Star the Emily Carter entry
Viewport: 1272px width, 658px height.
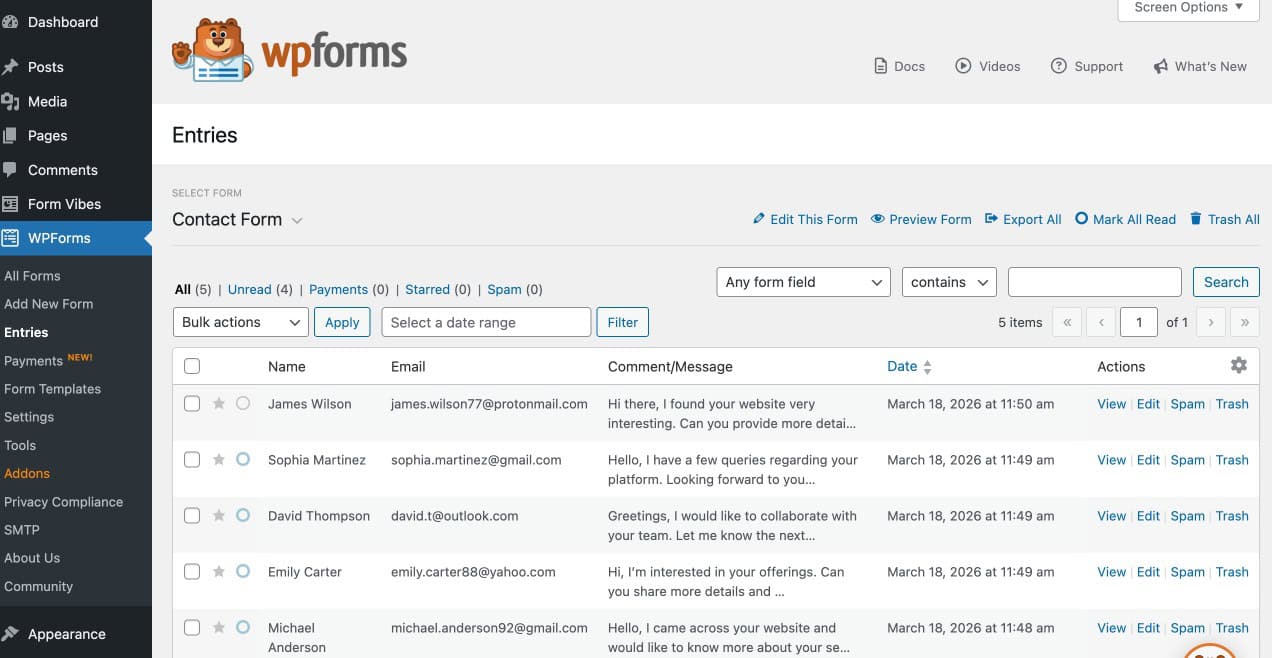point(219,572)
